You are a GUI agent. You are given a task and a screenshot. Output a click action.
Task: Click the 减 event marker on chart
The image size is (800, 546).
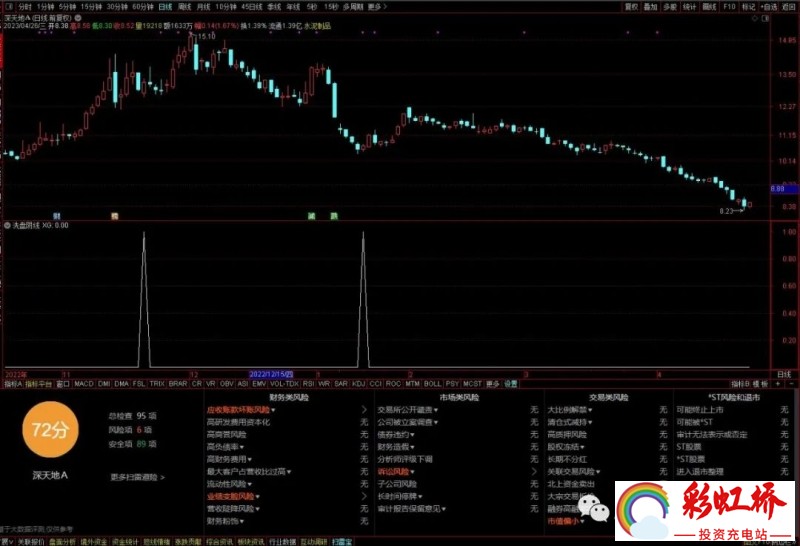point(311,215)
